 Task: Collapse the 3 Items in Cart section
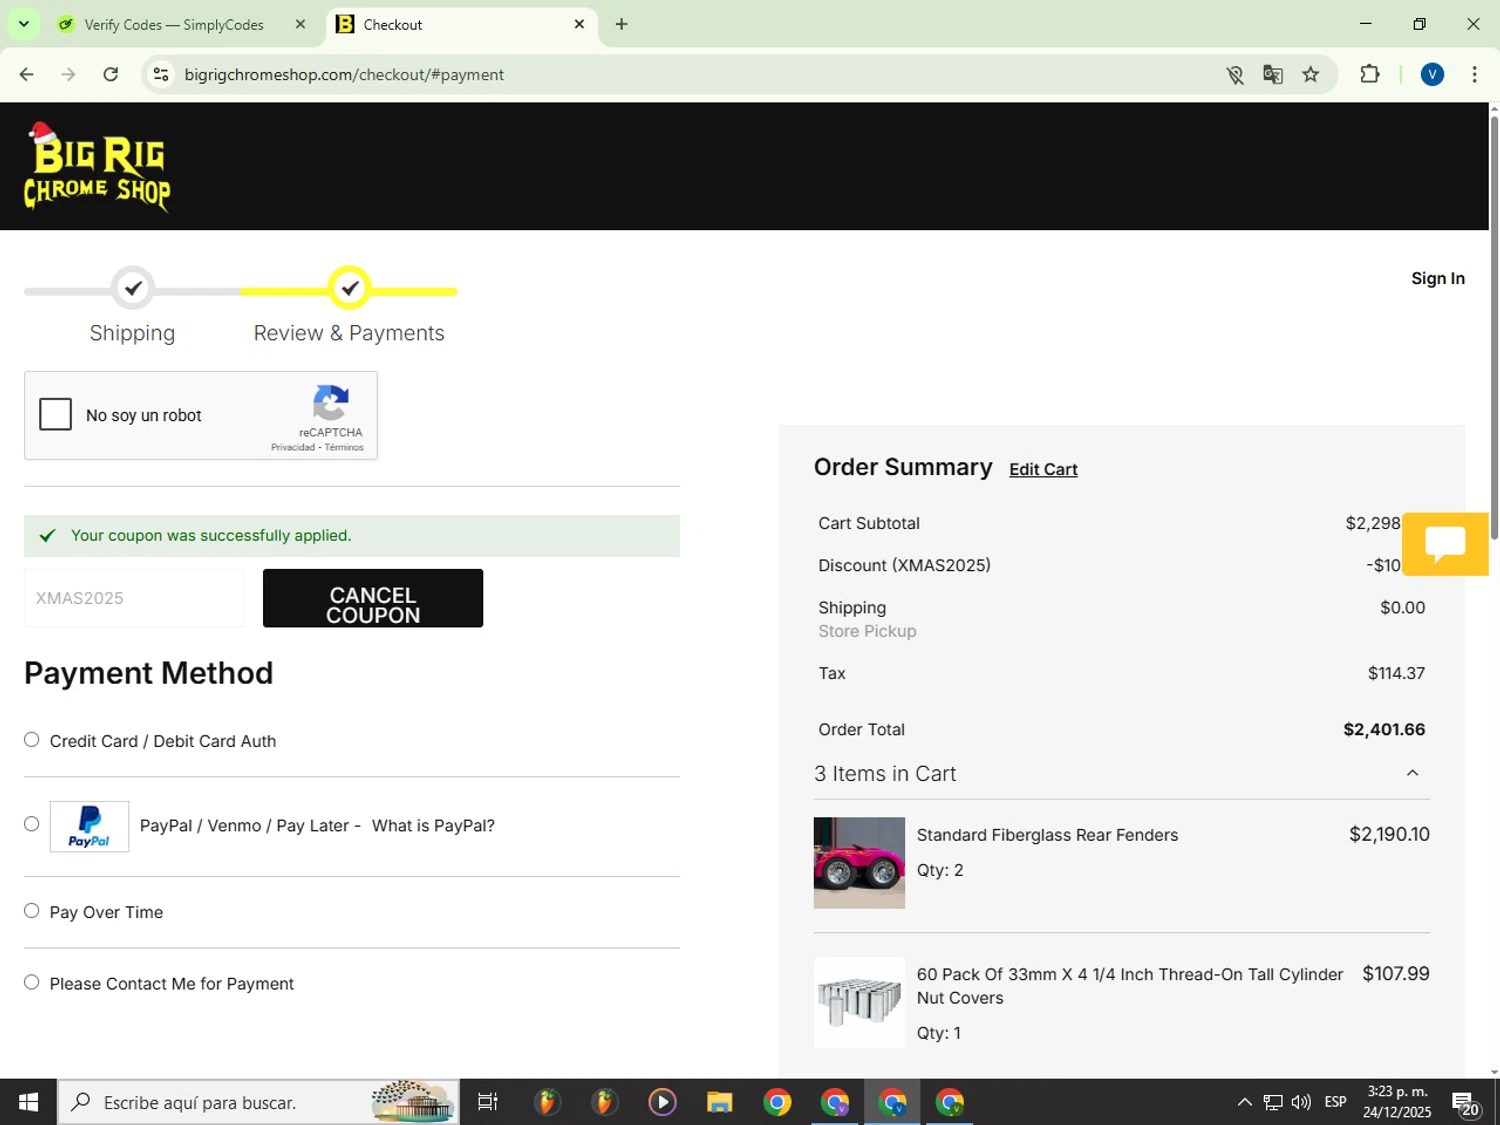[x=1412, y=773]
